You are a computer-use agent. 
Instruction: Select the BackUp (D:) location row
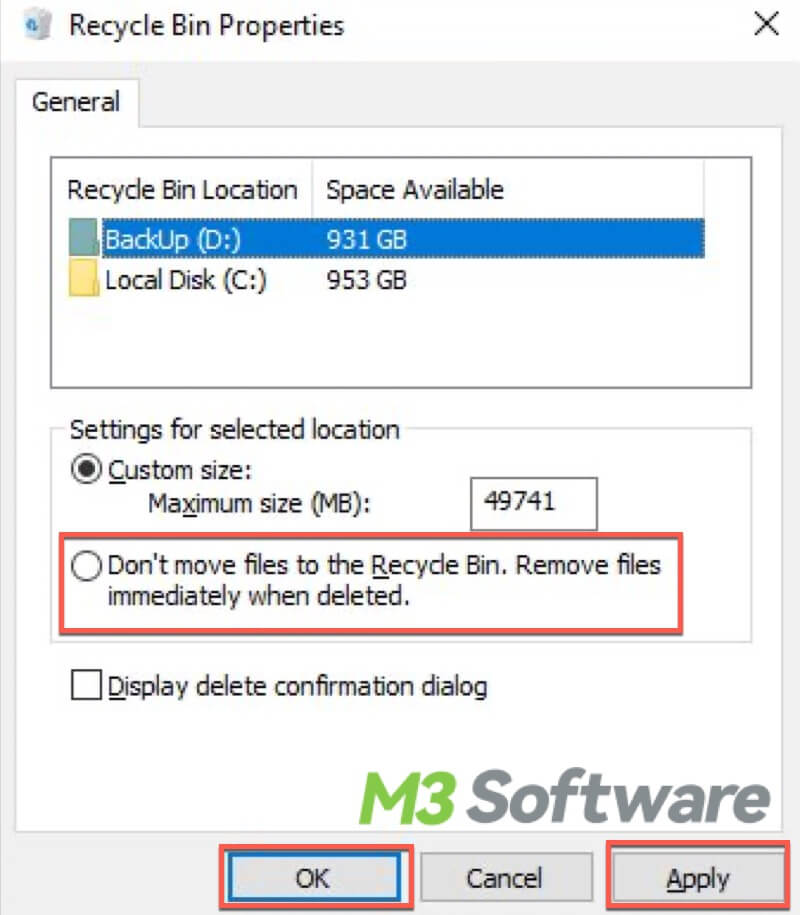click(386, 238)
